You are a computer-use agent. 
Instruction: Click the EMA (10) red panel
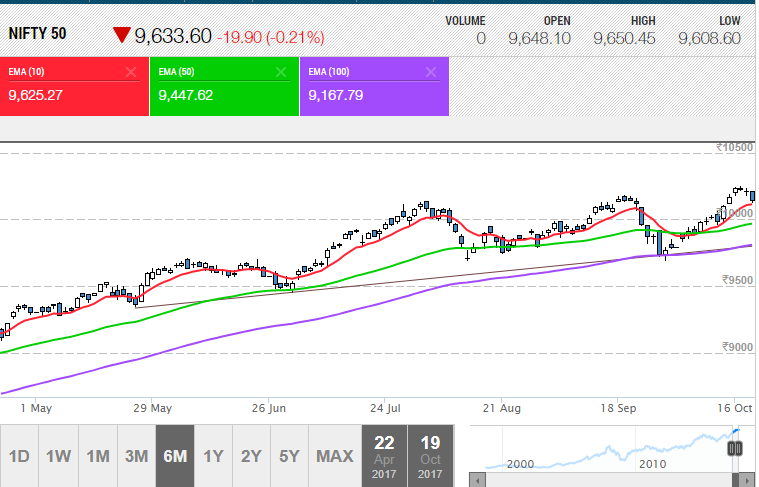[74, 86]
